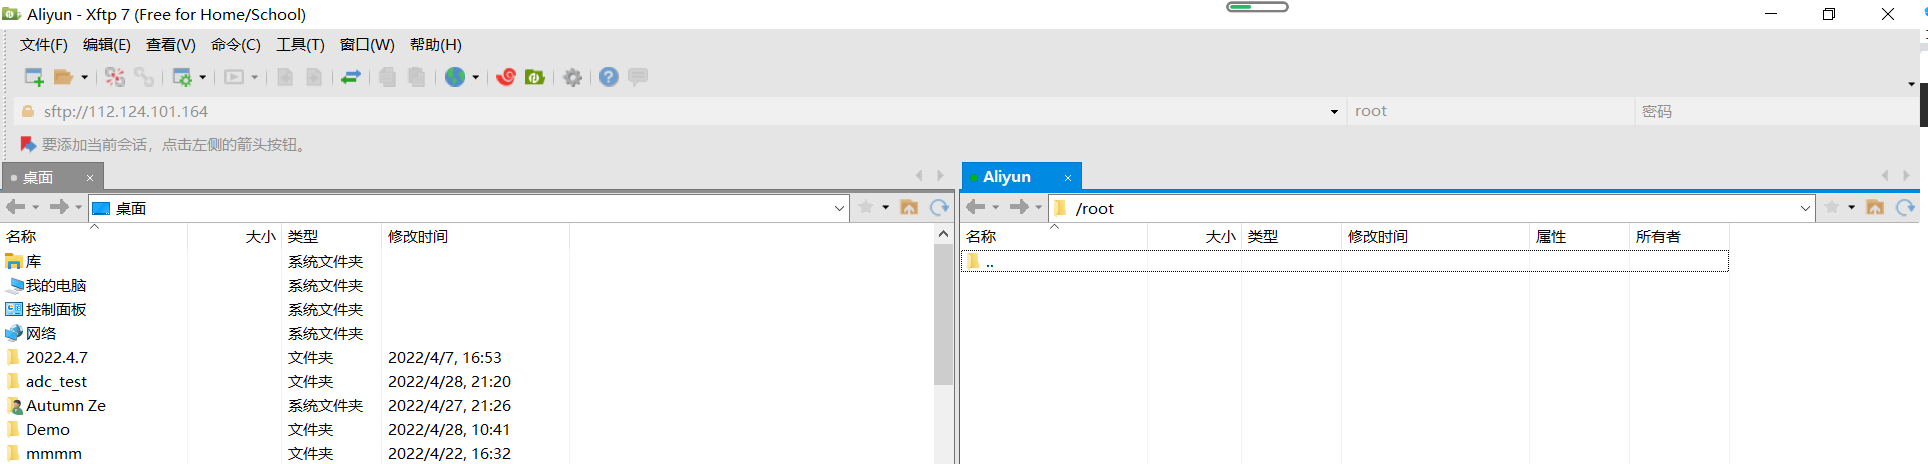Click the Open Session folder icon
The height and width of the screenshot is (464, 1928).
(x=64, y=77)
